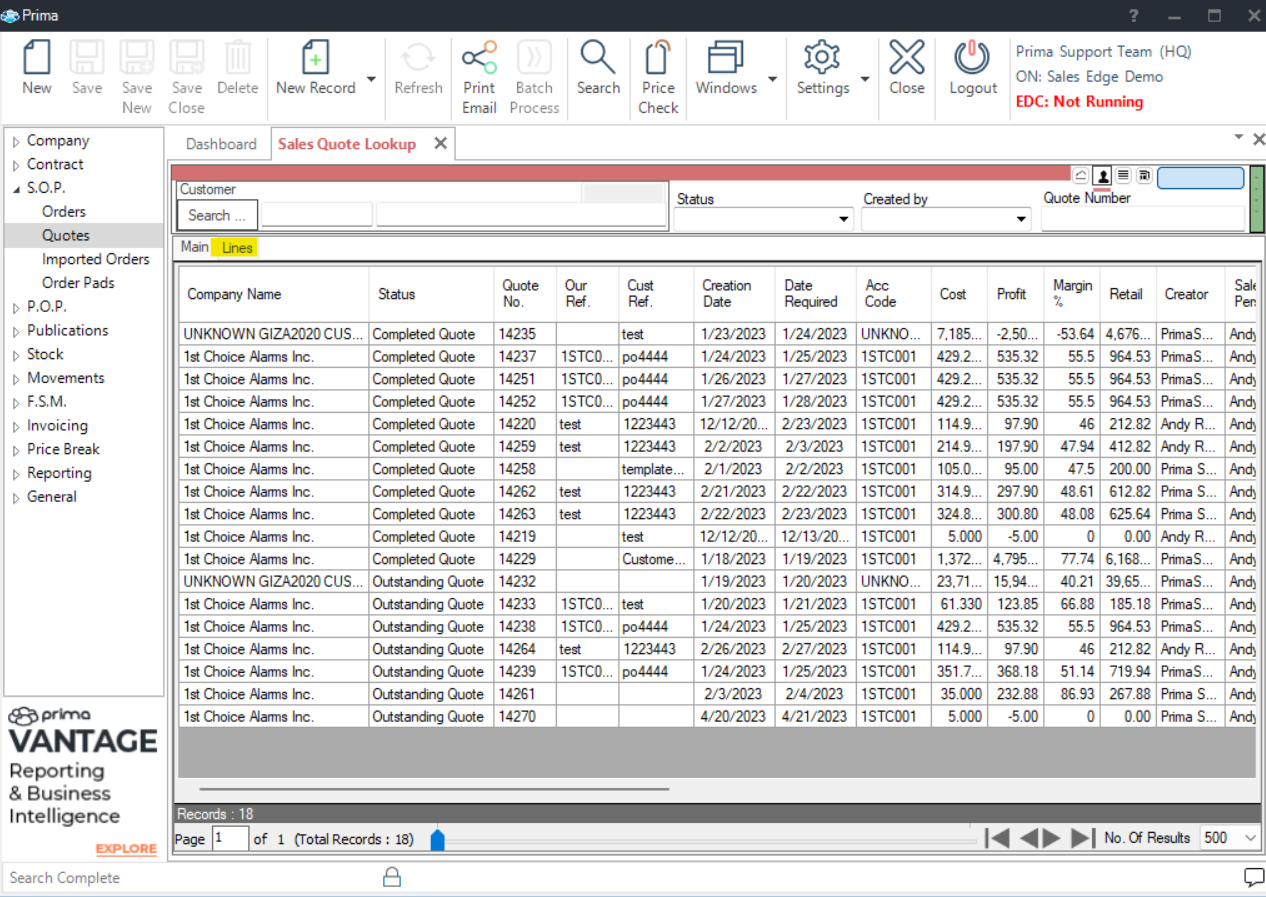The width and height of the screenshot is (1266, 897).
Task: Click the table horizontal scrollbar
Action: point(434,789)
